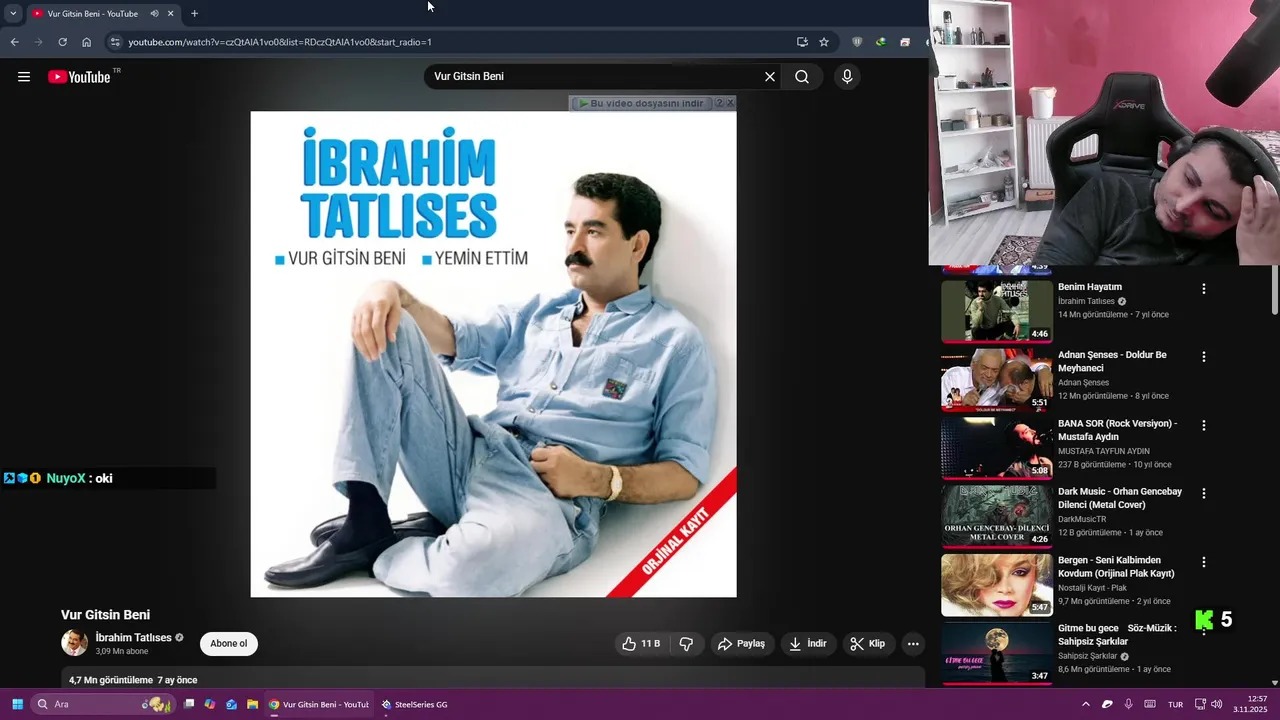The height and width of the screenshot is (720, 1280).
Task: Click Sahipsiz Şarkılar channel name
Action: (1087, 656)
